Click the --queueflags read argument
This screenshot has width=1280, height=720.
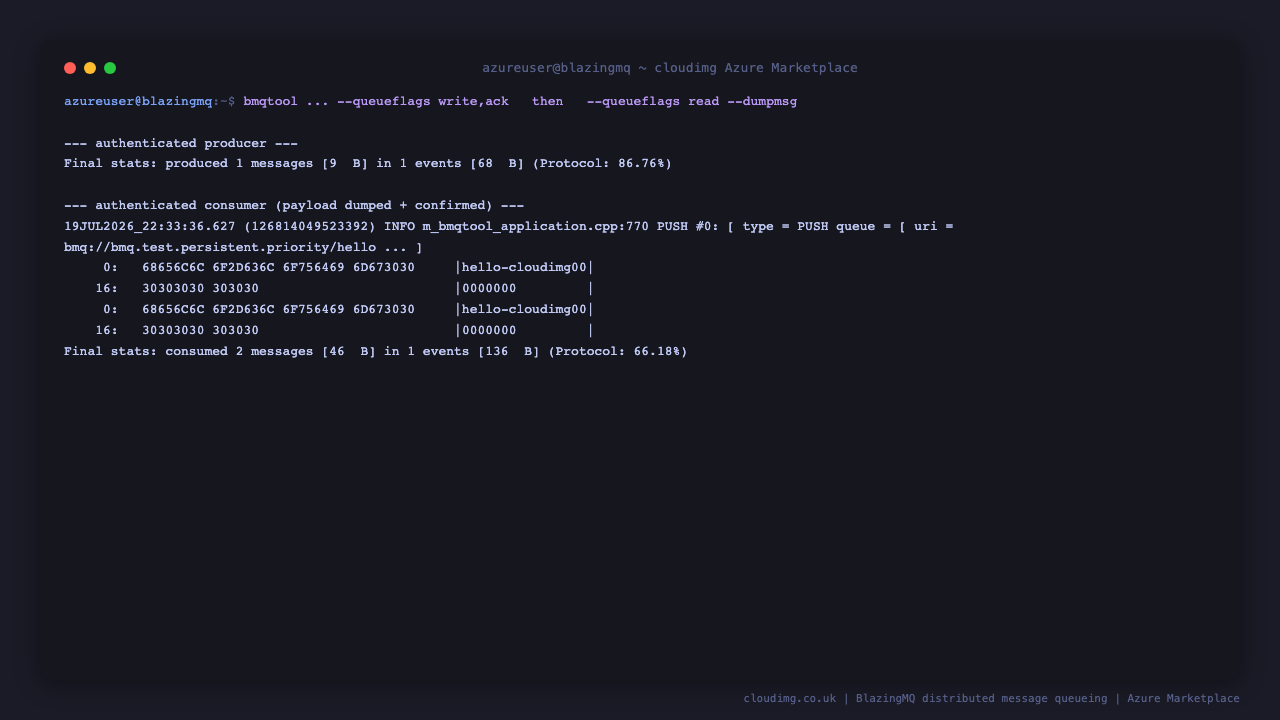click(x=653, y=102)
